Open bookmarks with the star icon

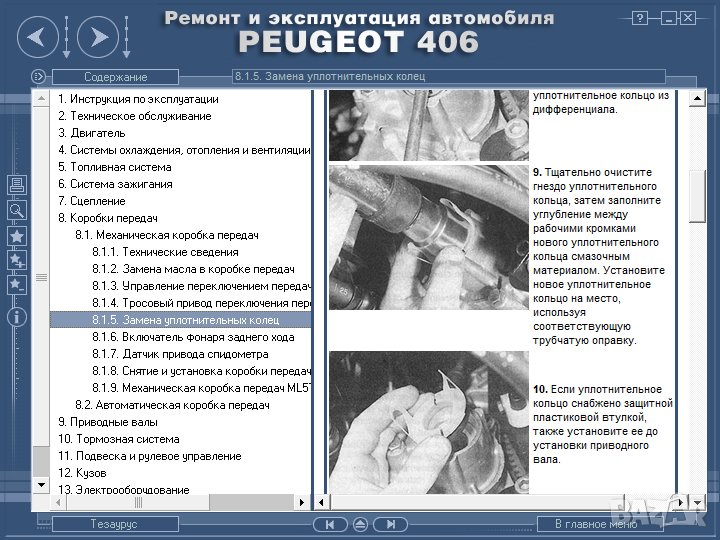coord(16,236)
